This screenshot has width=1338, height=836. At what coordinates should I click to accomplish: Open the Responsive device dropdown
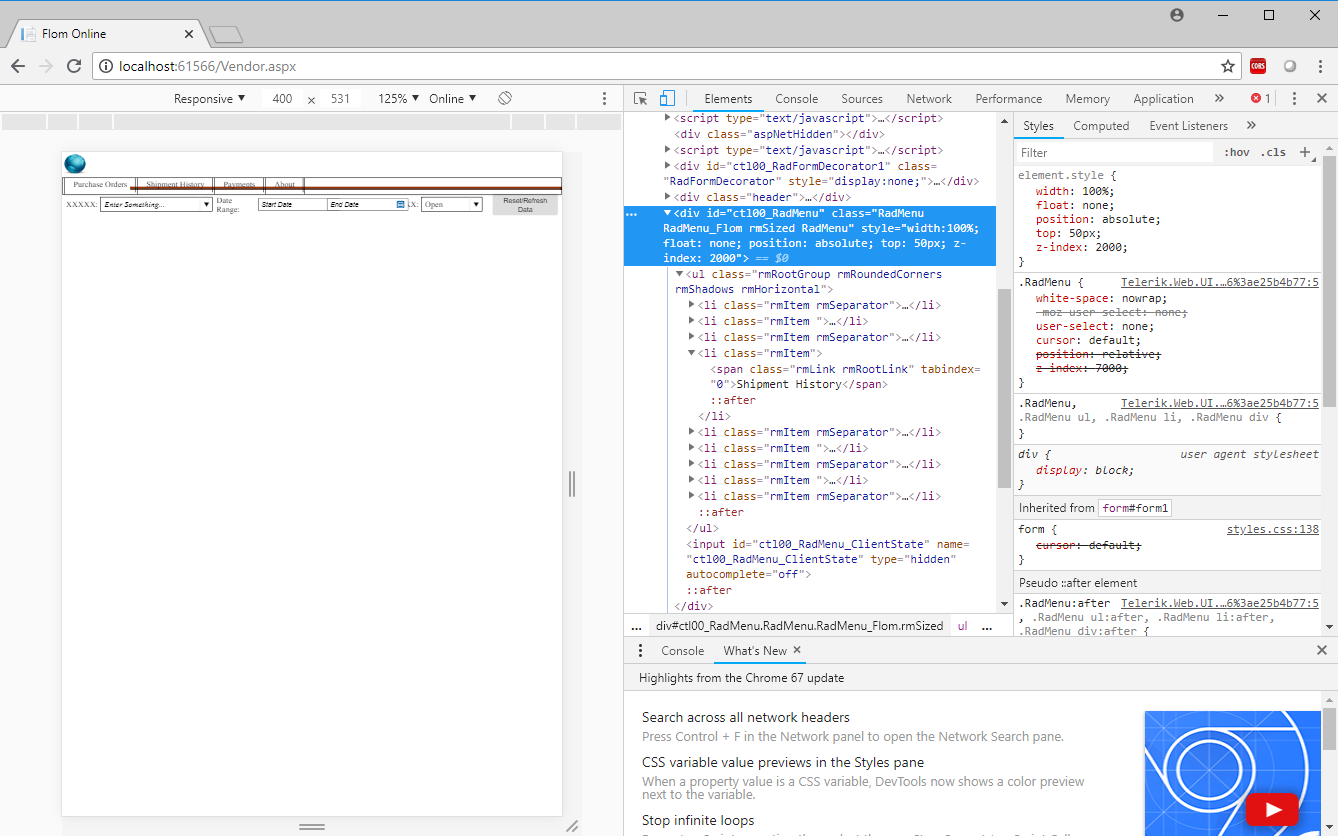[x=209, y=99]
